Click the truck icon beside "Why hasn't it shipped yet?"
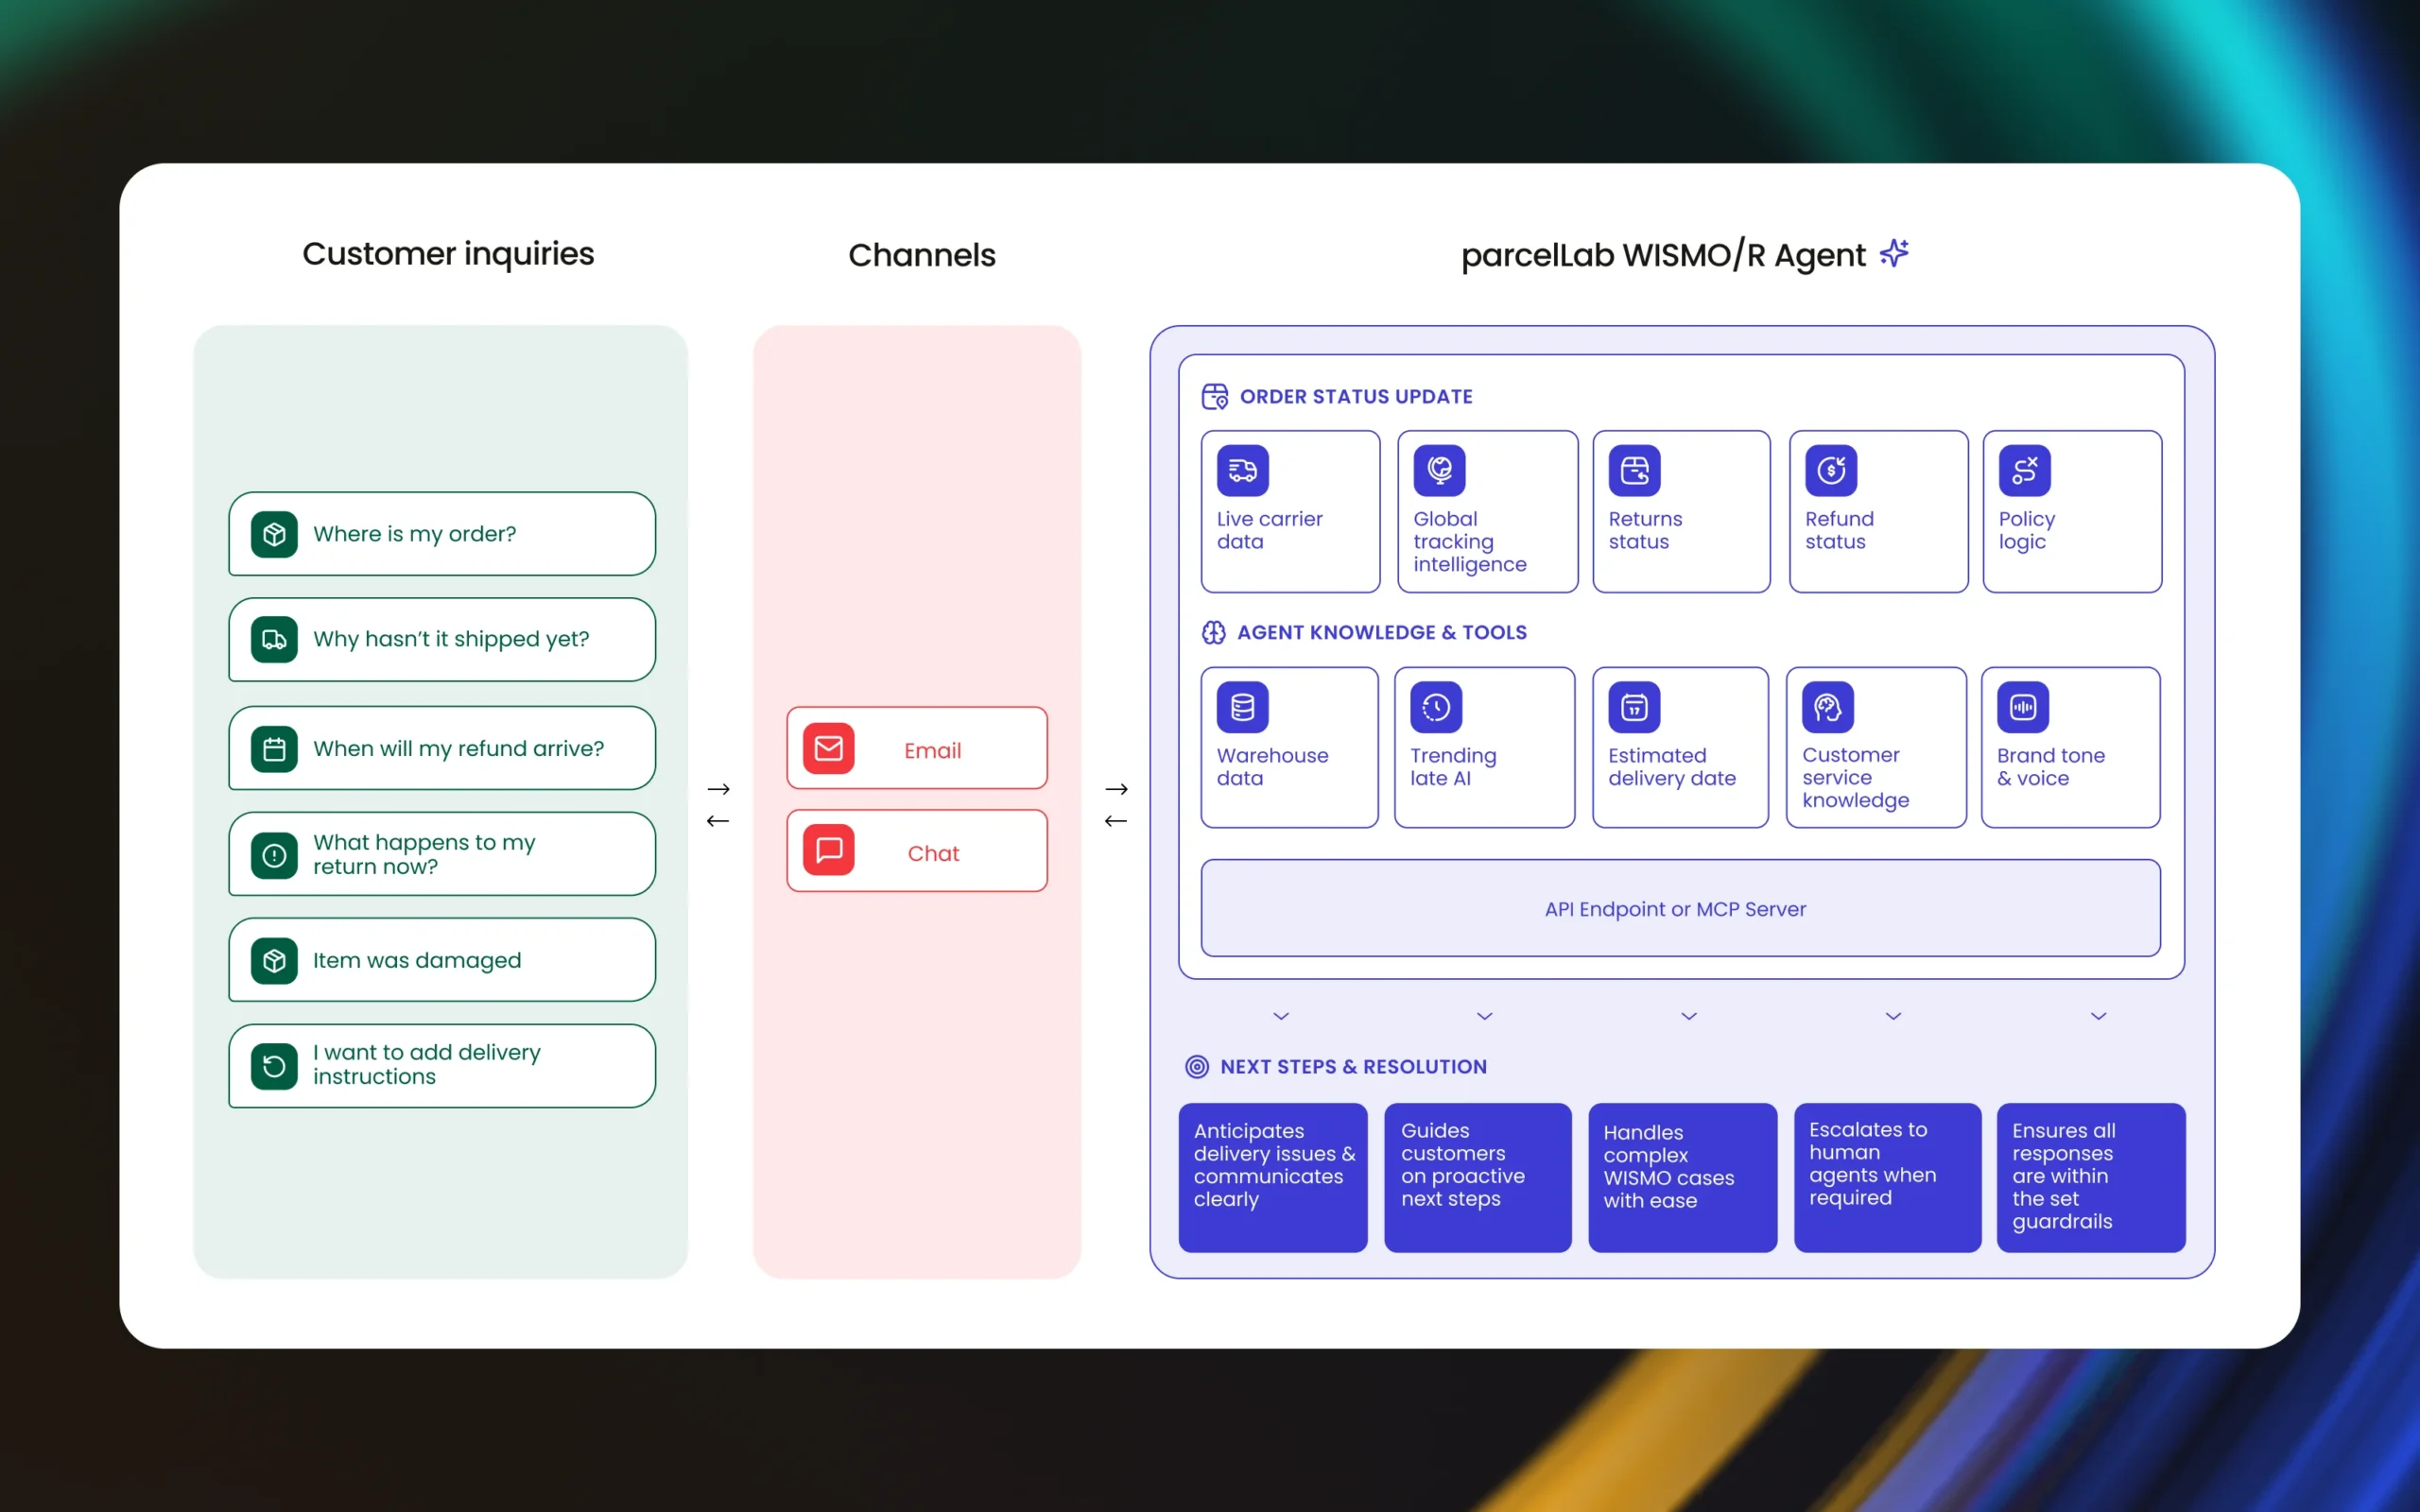This screenshot has height=1512, width=2420. pos(274,640)
